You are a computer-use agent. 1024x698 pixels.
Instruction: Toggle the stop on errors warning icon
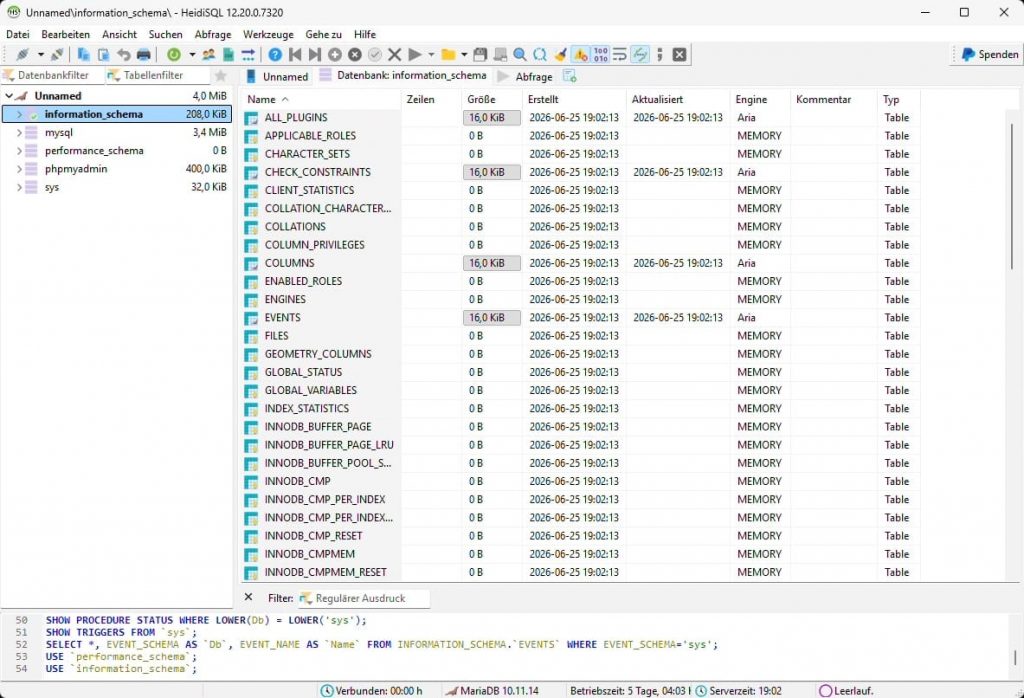(580, 55)
